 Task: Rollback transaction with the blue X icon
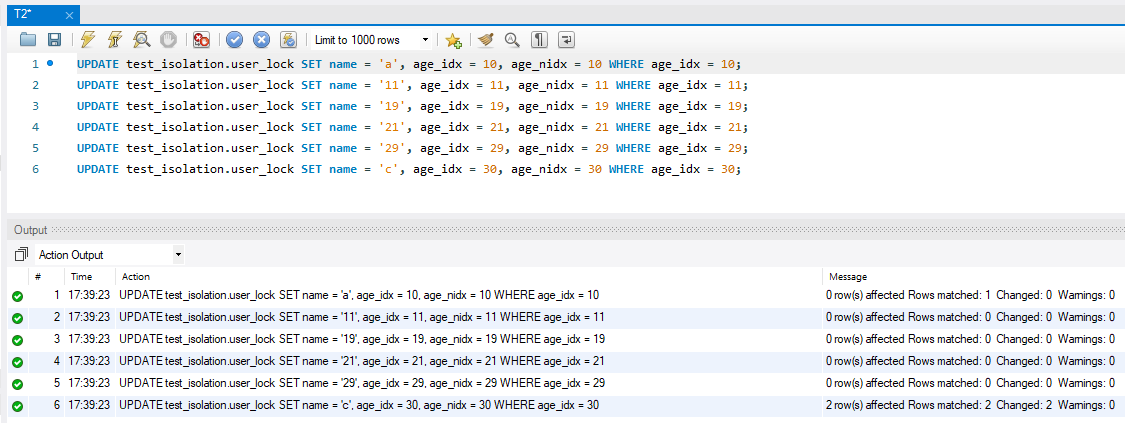262,39
